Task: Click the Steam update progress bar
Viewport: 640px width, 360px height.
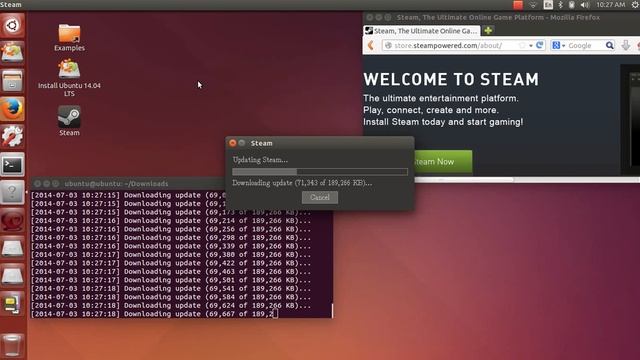Action: (x=320, y=172)
